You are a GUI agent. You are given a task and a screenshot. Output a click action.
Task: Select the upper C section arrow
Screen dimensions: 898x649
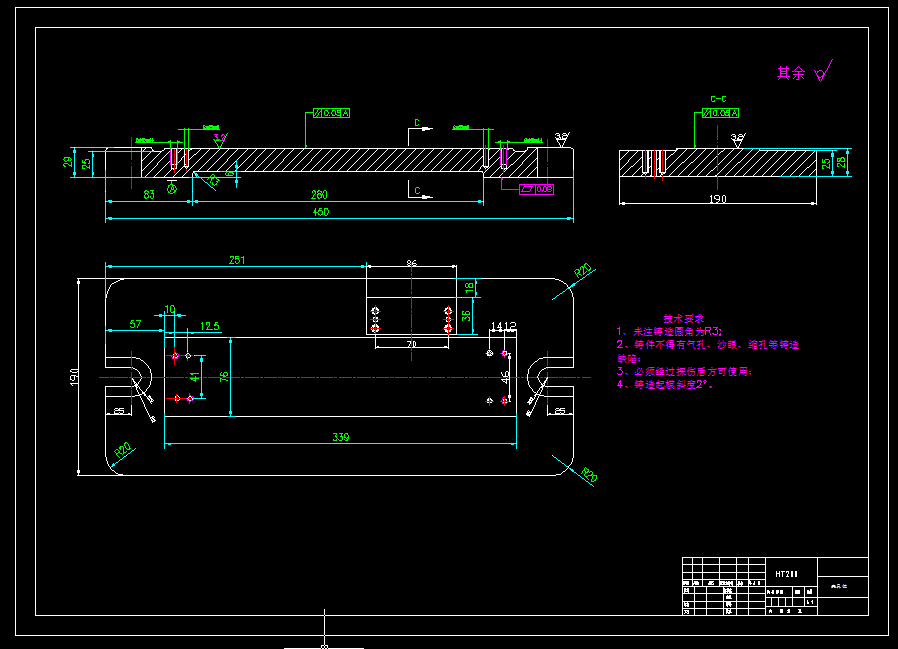(420, 127)
